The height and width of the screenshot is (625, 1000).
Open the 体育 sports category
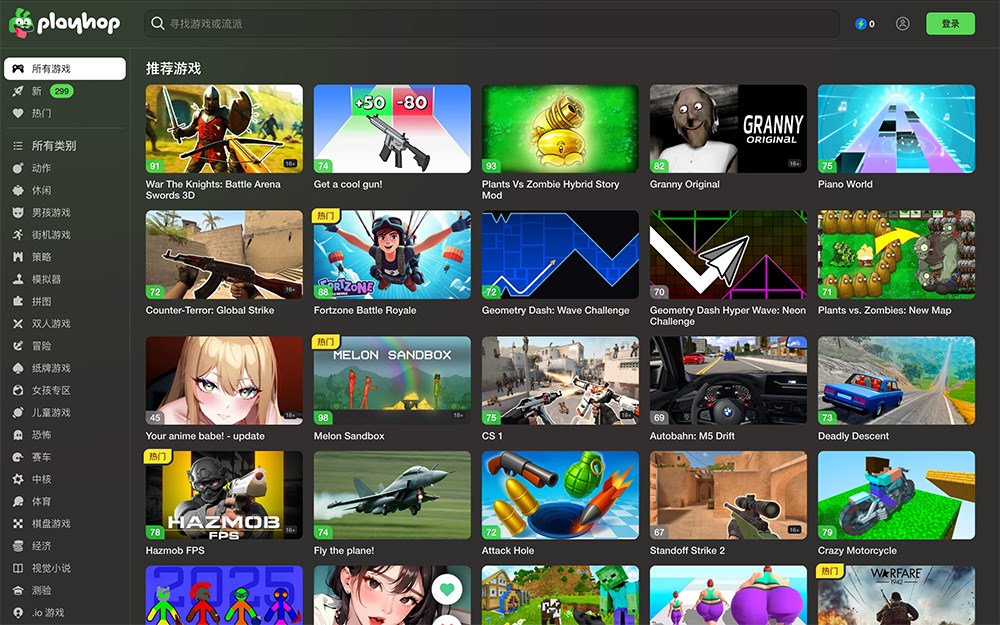point(41,501)
